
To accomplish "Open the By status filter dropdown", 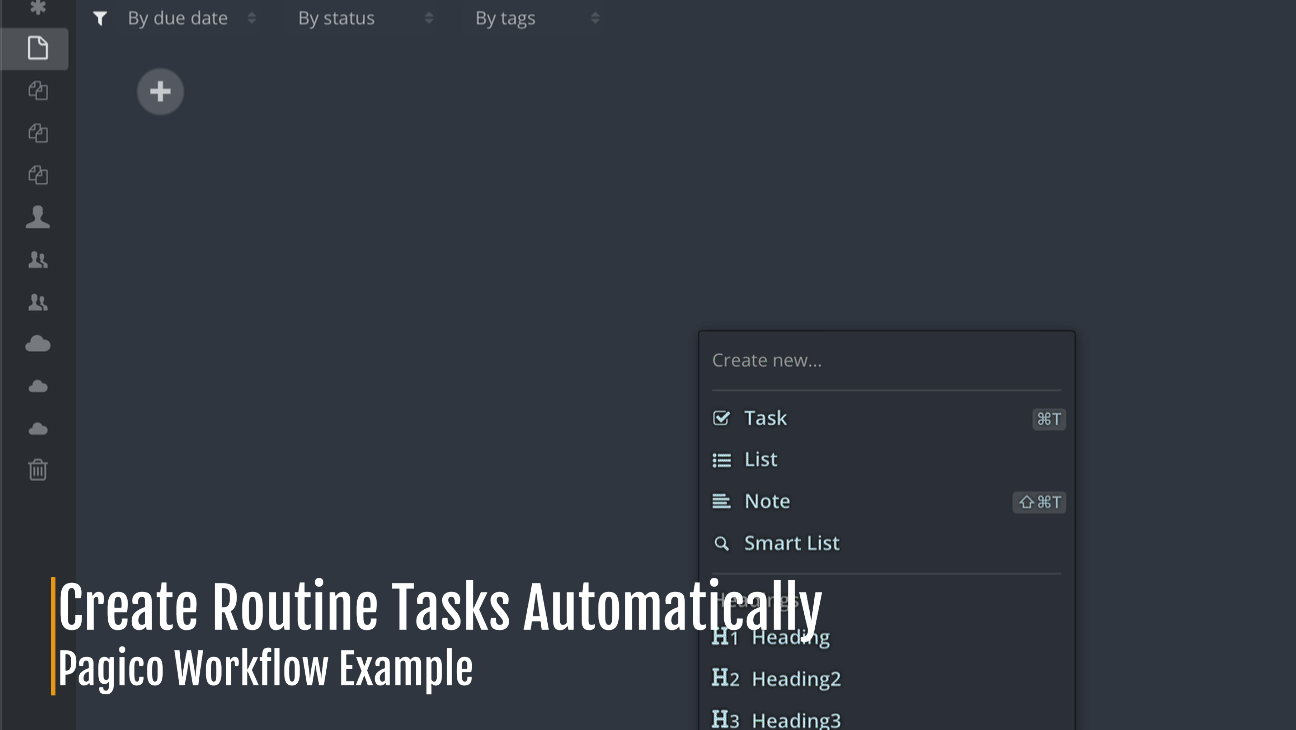I will pos(366,18).
